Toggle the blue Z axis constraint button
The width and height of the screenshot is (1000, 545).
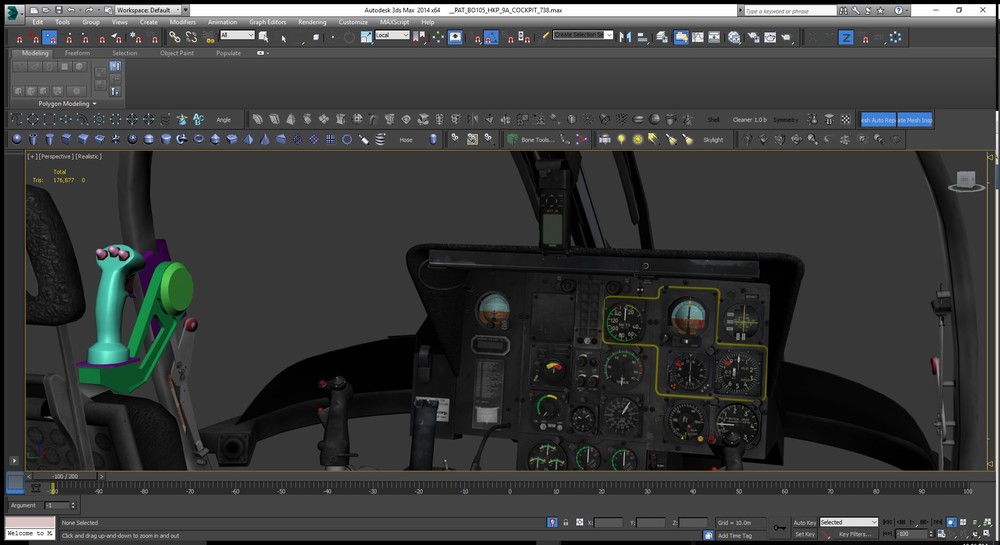click(x=845, y=37)
